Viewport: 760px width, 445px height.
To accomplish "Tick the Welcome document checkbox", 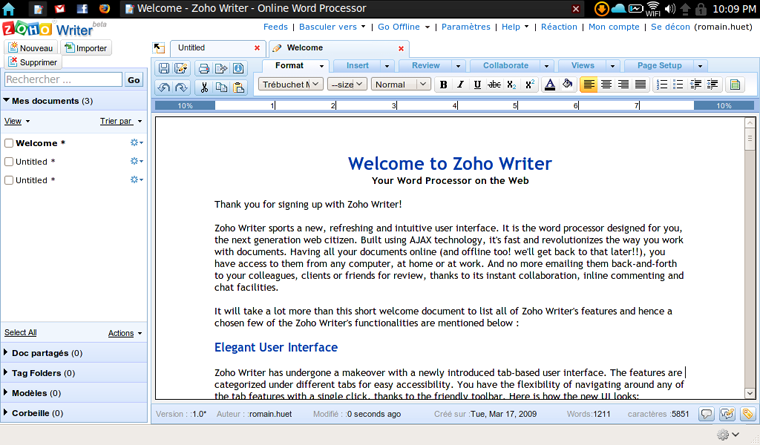I will point(9,143).
